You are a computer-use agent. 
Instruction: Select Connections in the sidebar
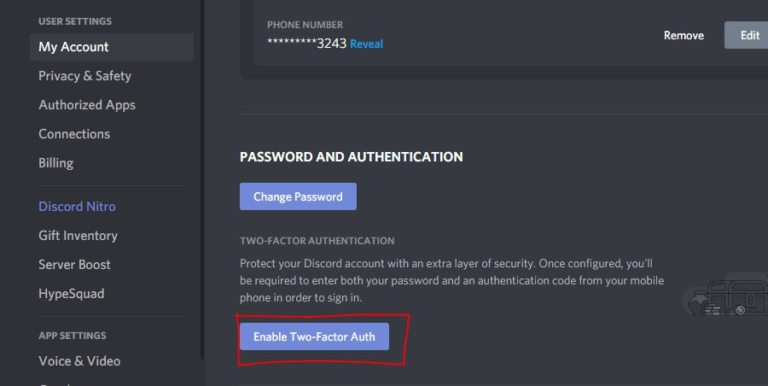click(x=74, y=134)
